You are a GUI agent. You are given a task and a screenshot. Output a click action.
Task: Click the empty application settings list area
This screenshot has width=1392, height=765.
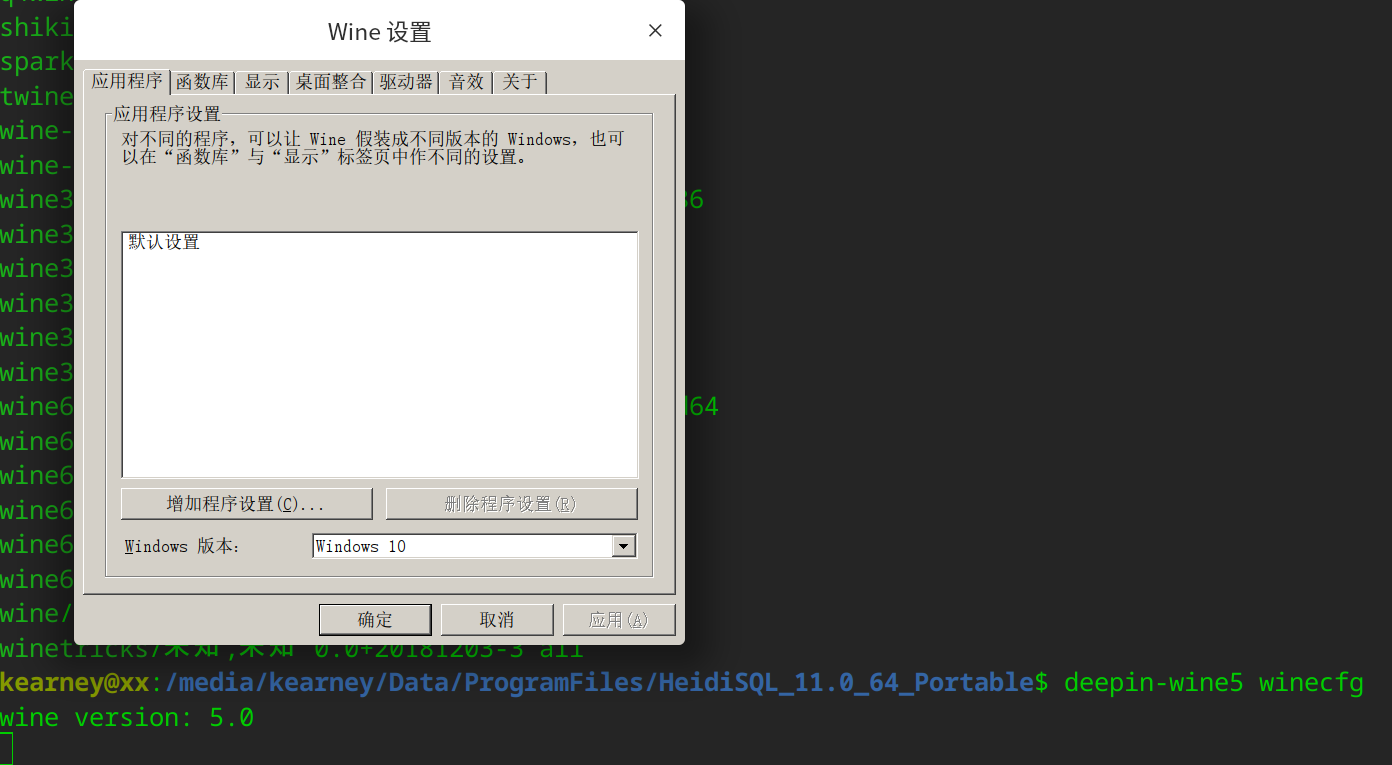click(379, 380)
